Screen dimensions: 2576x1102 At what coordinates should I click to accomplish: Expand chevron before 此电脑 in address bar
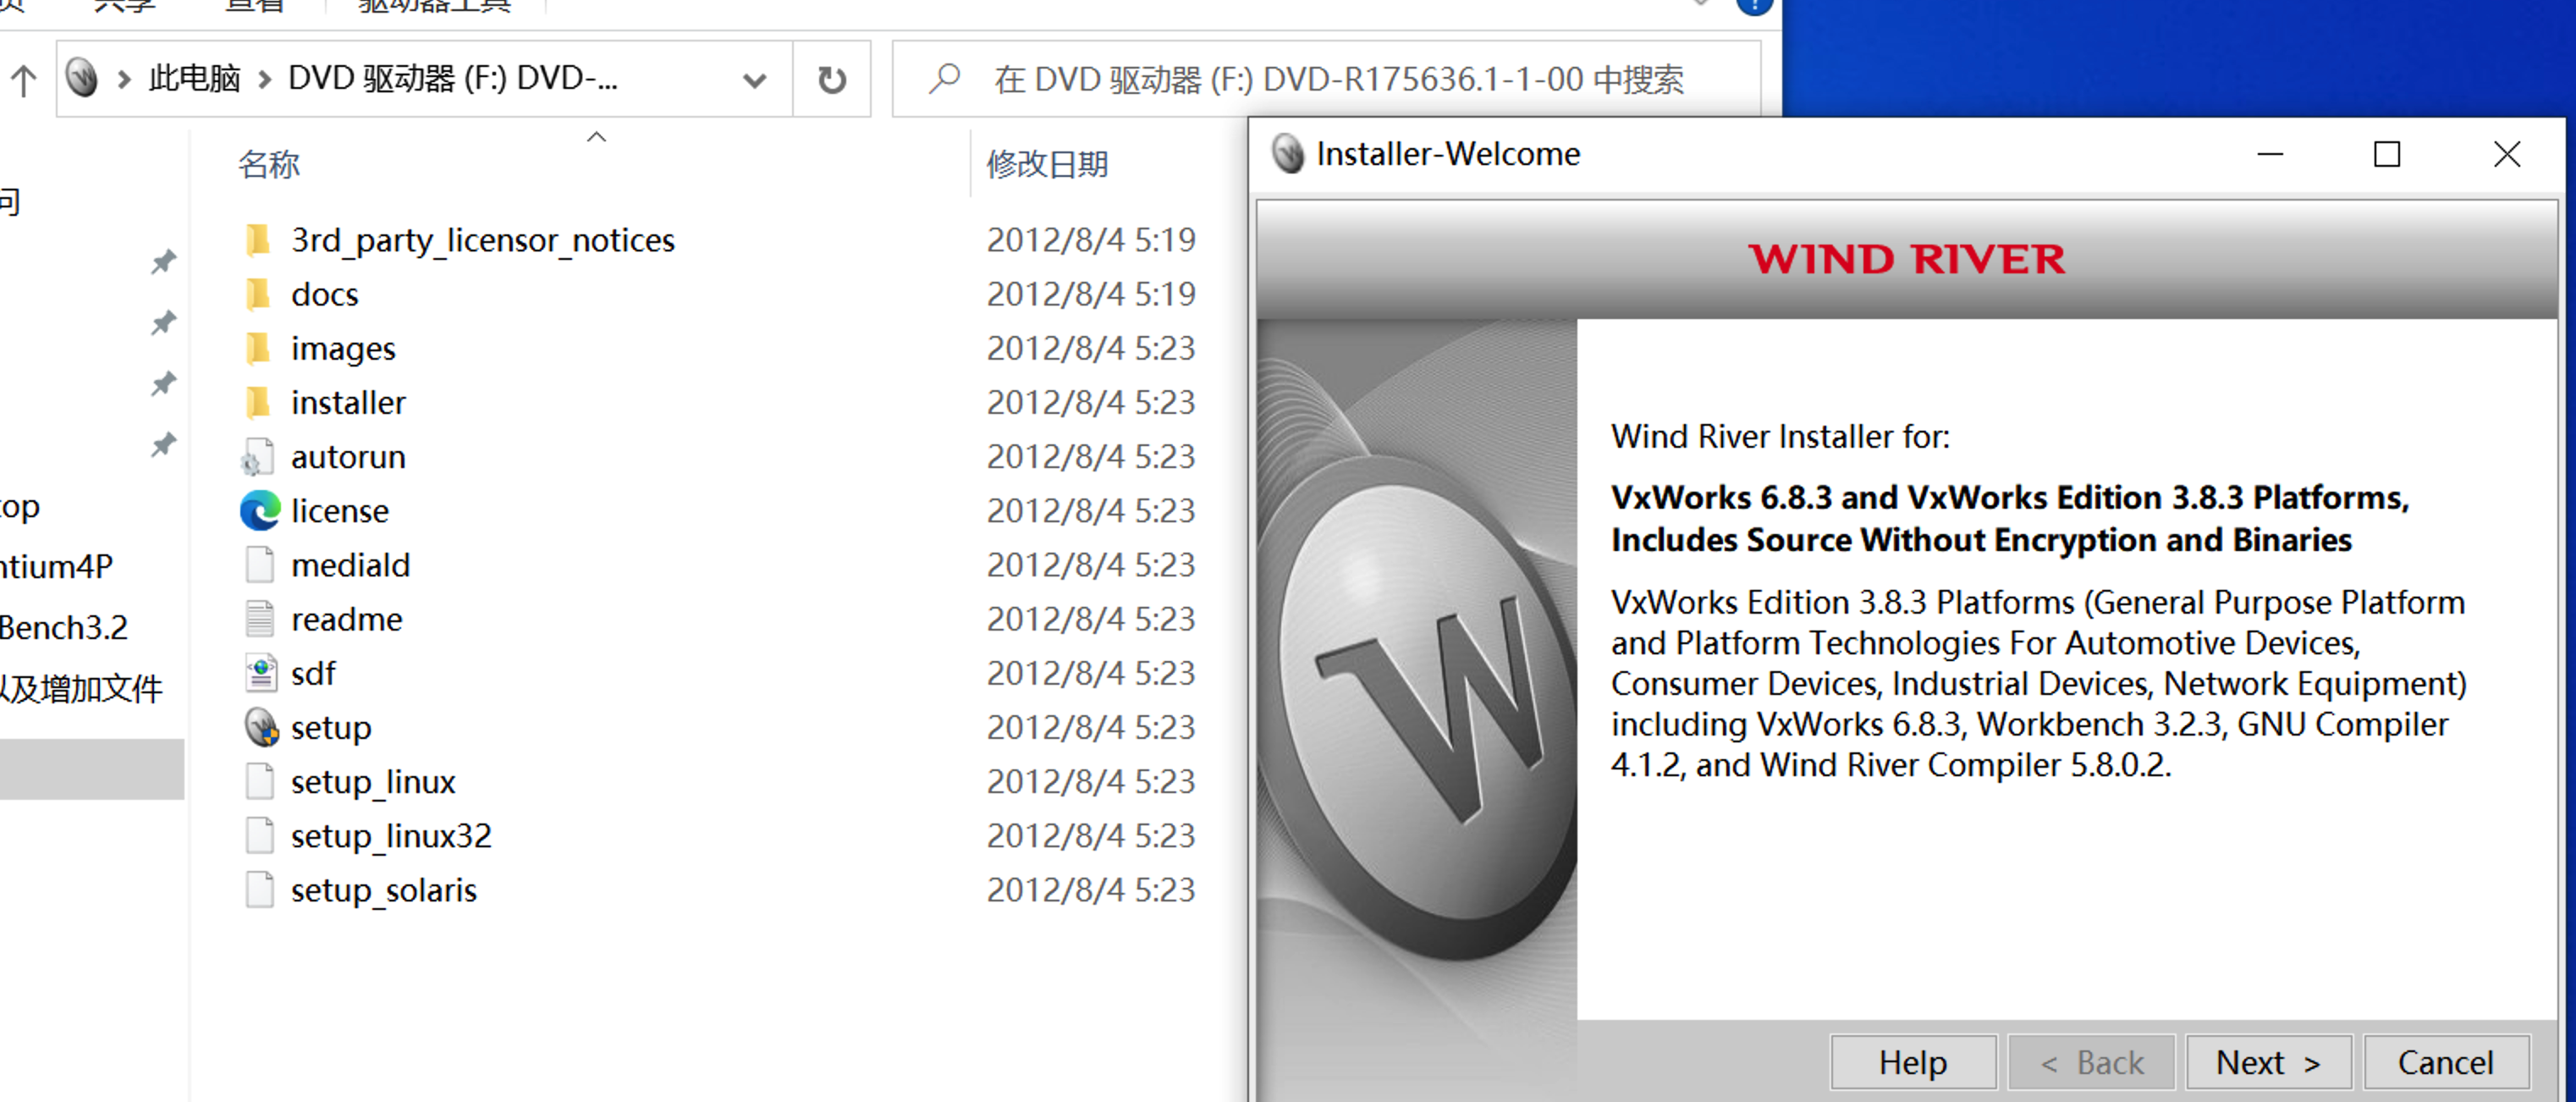pos(124,79)
